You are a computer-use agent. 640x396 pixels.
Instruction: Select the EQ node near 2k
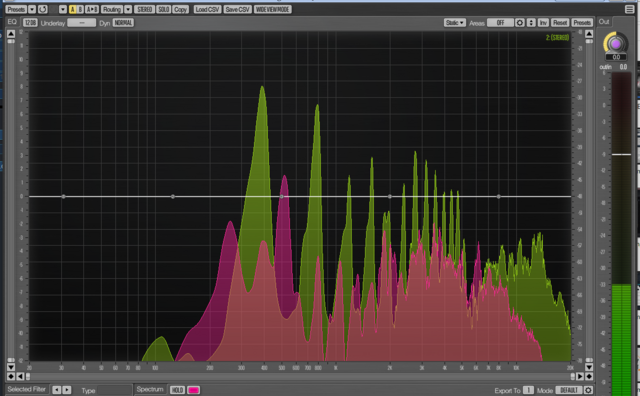click(390, 196)
